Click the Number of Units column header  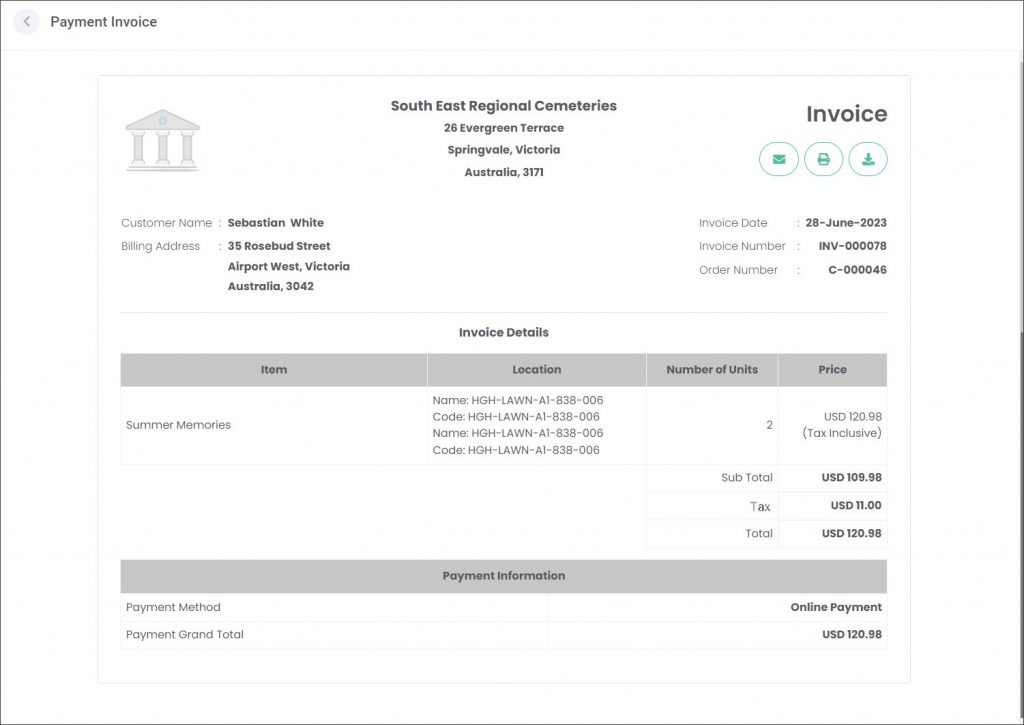pos(712,370)
